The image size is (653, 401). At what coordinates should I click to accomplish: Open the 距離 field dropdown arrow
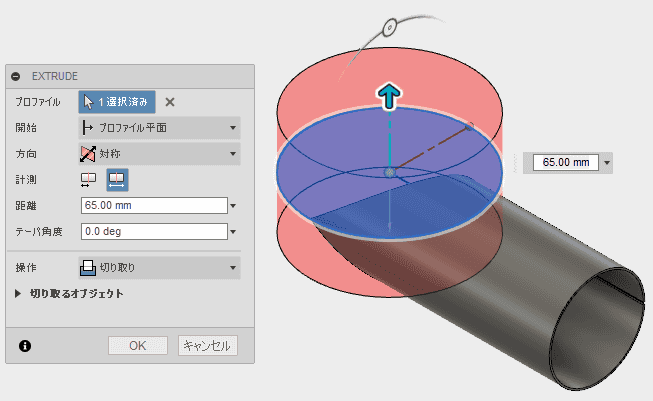[x=233, y=206]
